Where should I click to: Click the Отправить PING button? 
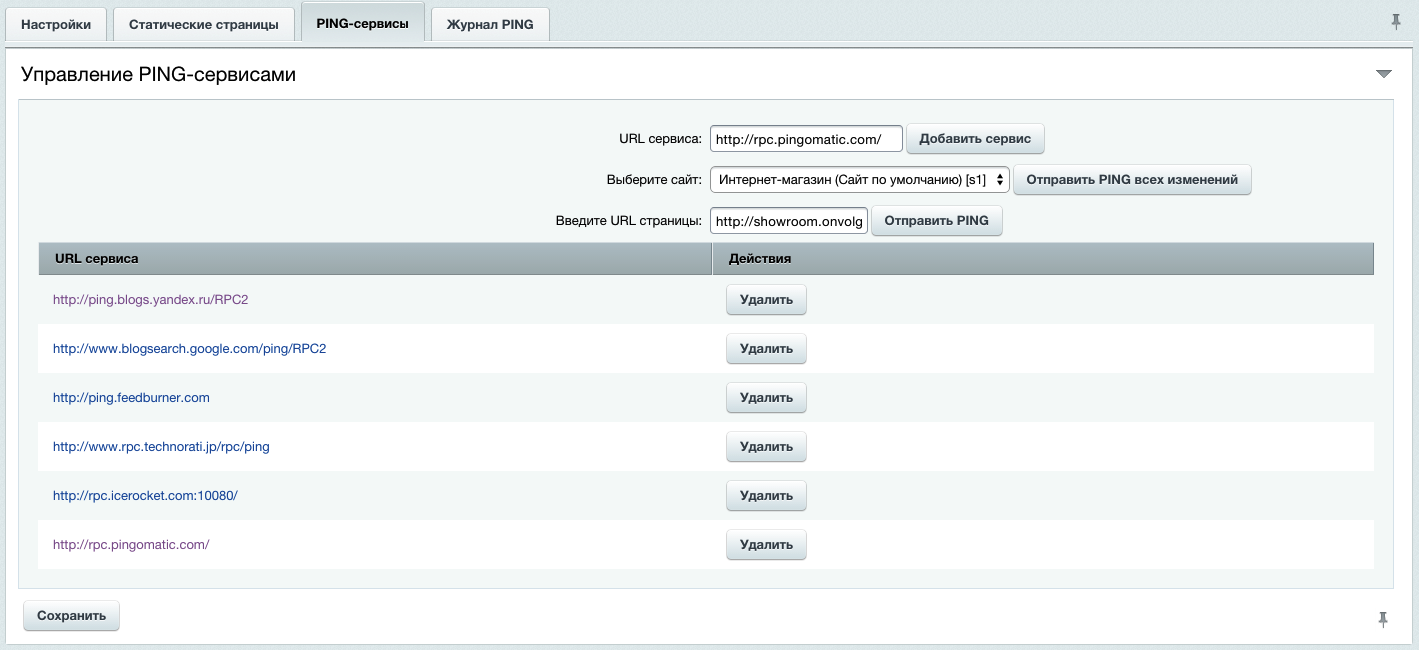pos(936,221)
